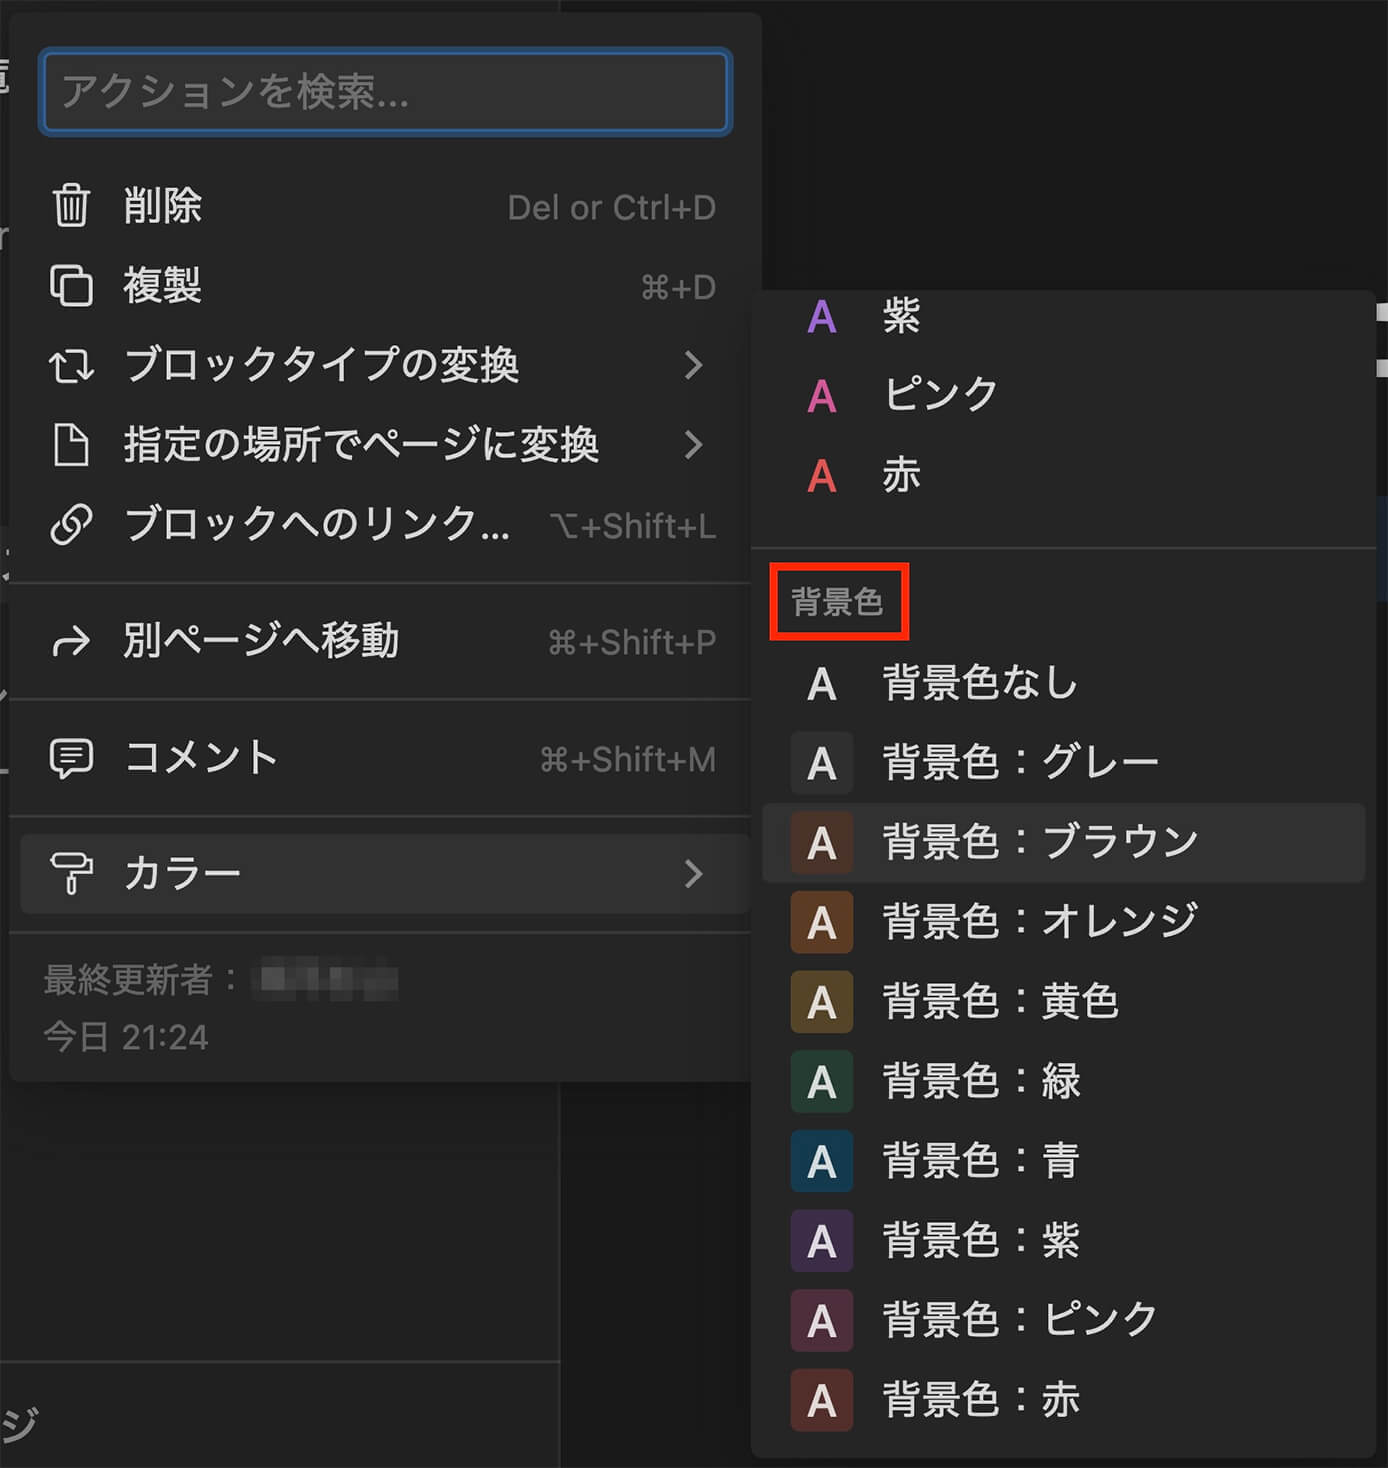This screenshot has width=1388, height=1468.
Task: Click the paint roller icon for カラー
Action: tap(71, 874)
